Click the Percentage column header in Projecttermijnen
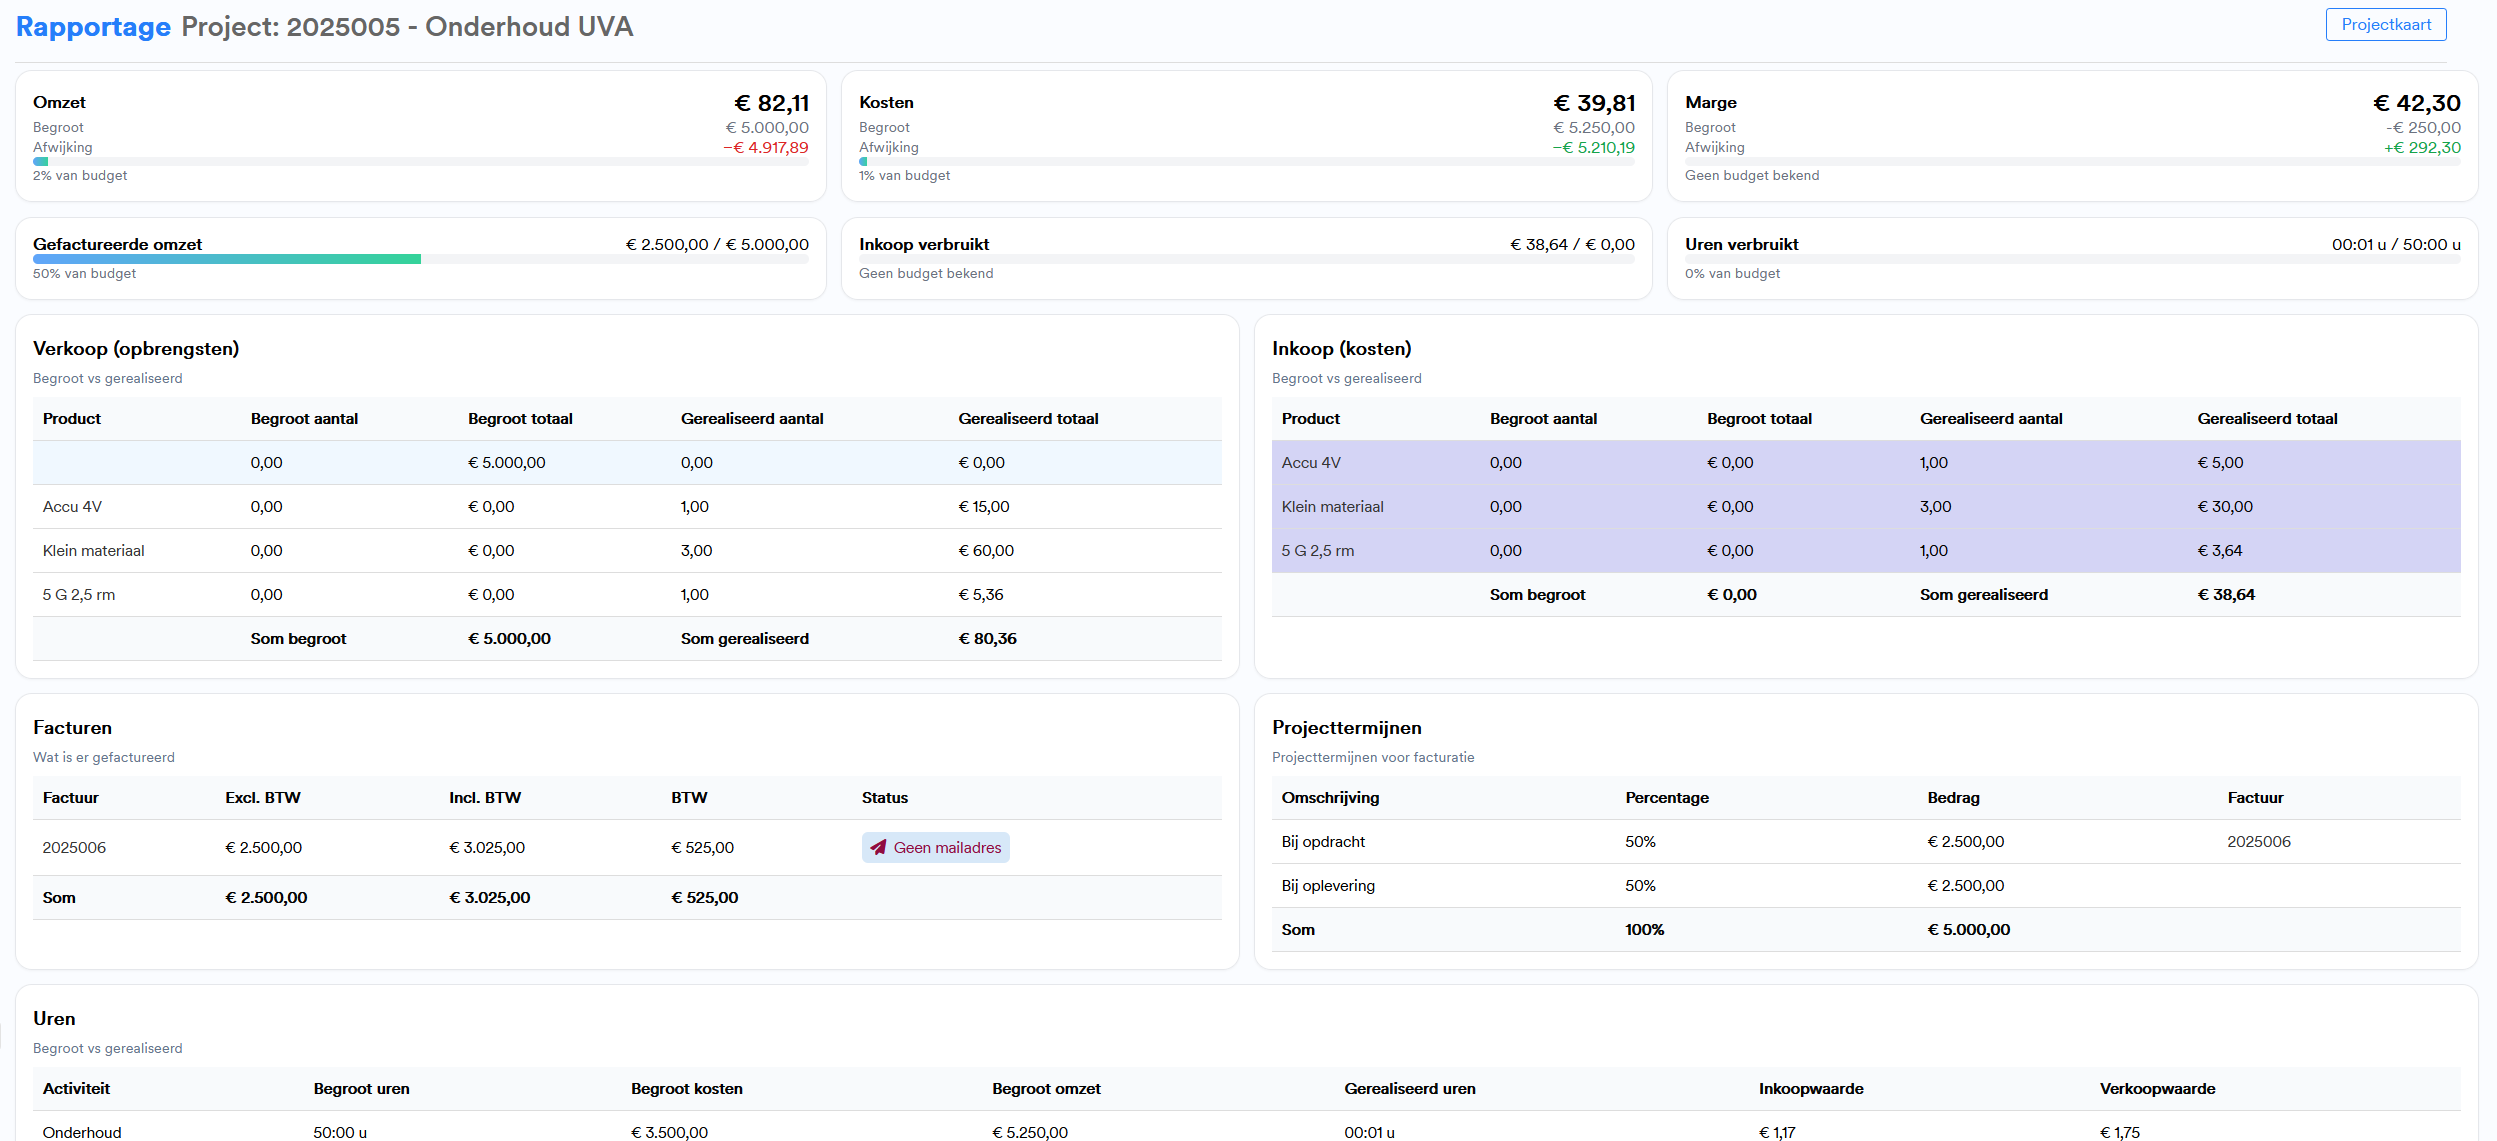 click(x=1666, y=798)
